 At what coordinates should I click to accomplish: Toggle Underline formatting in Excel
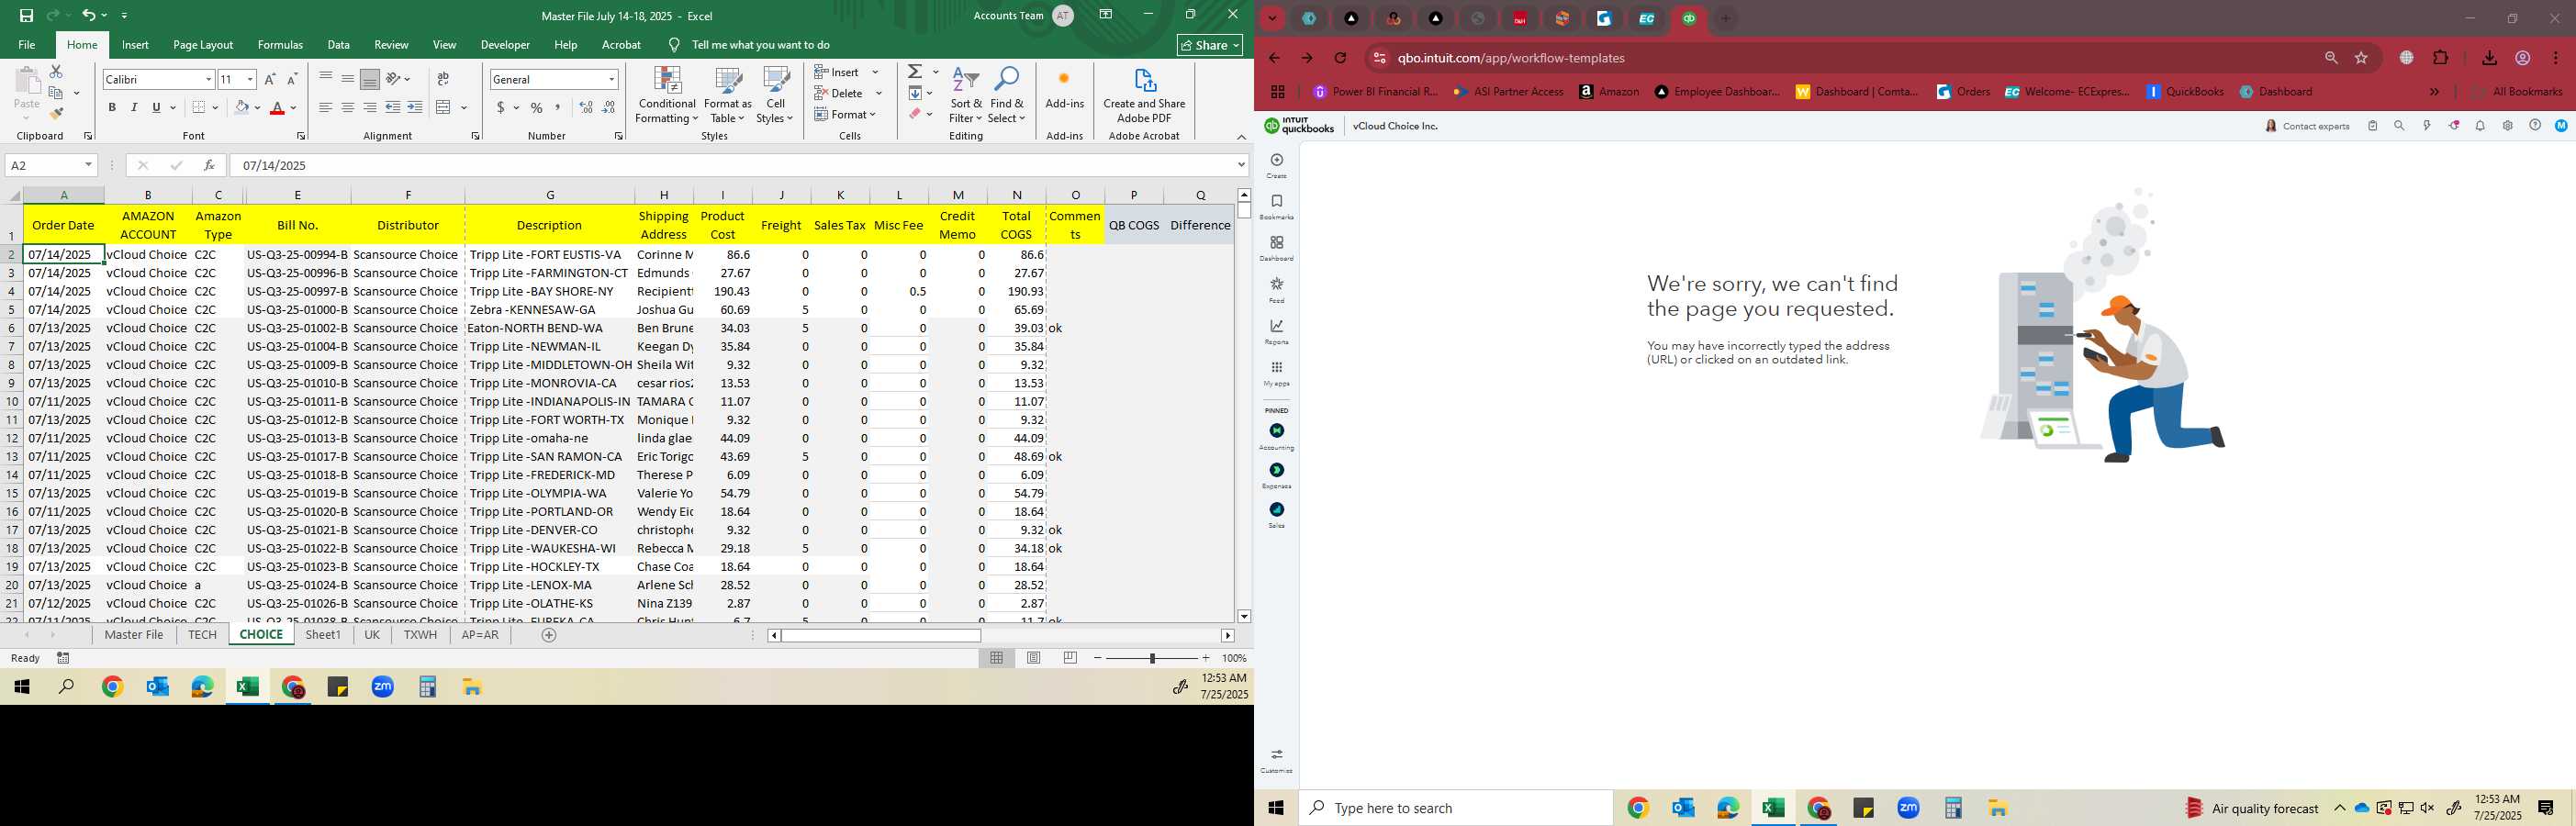[156, 108]
